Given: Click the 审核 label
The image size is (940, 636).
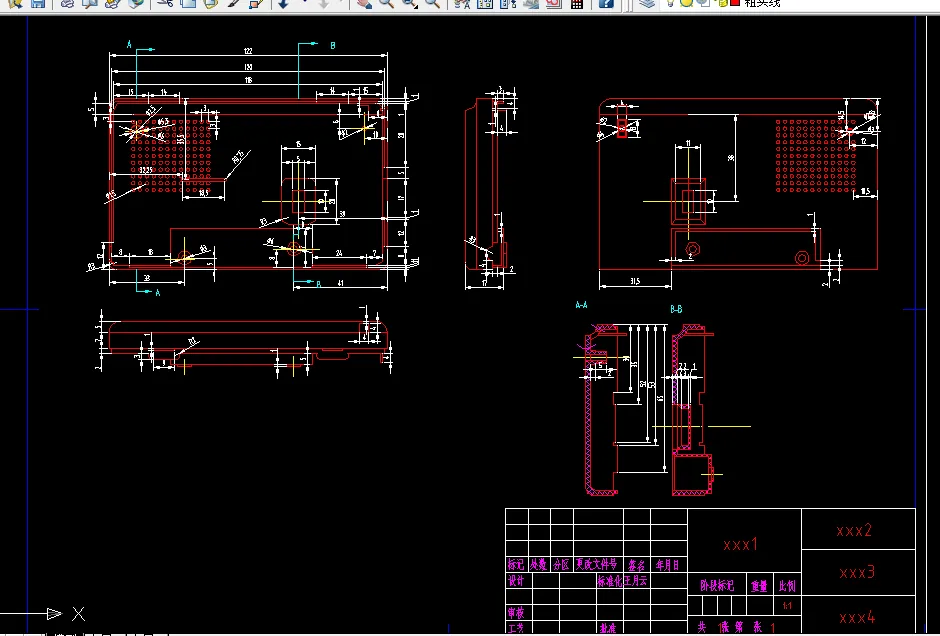Looking at the screenshot, I should pyautogui.click(x=516, y=613).
